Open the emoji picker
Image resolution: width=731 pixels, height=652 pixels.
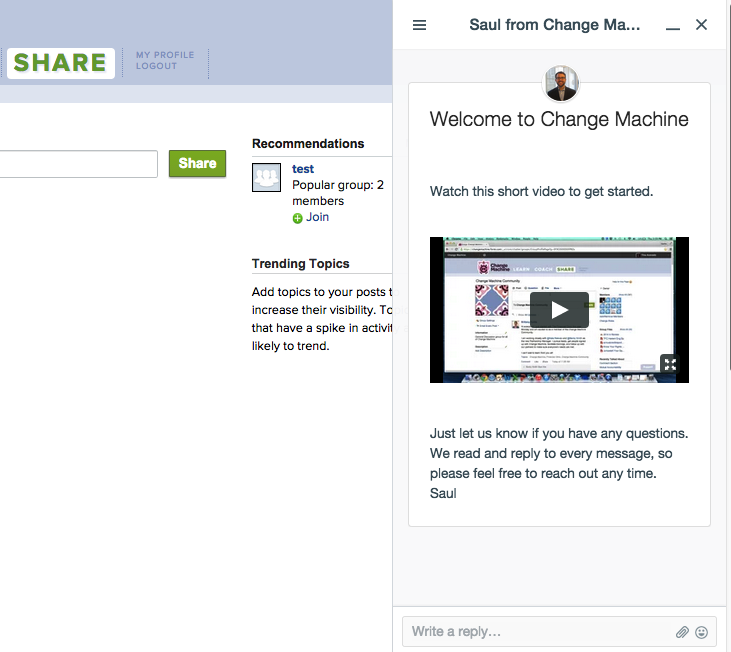click(x=701, y=632)
